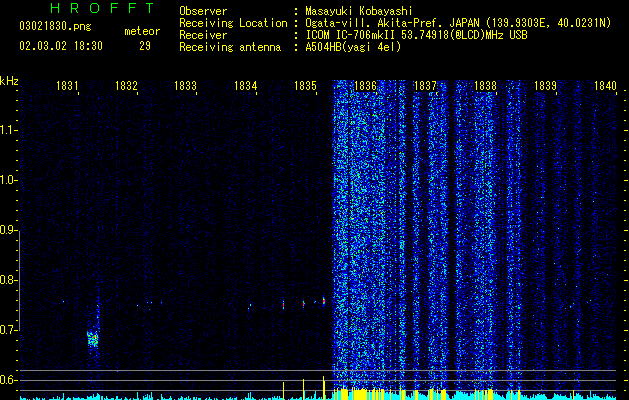Click the 1.0 kHz axis label
Viewport: 629px width, 400px height.
coord(7,180)
